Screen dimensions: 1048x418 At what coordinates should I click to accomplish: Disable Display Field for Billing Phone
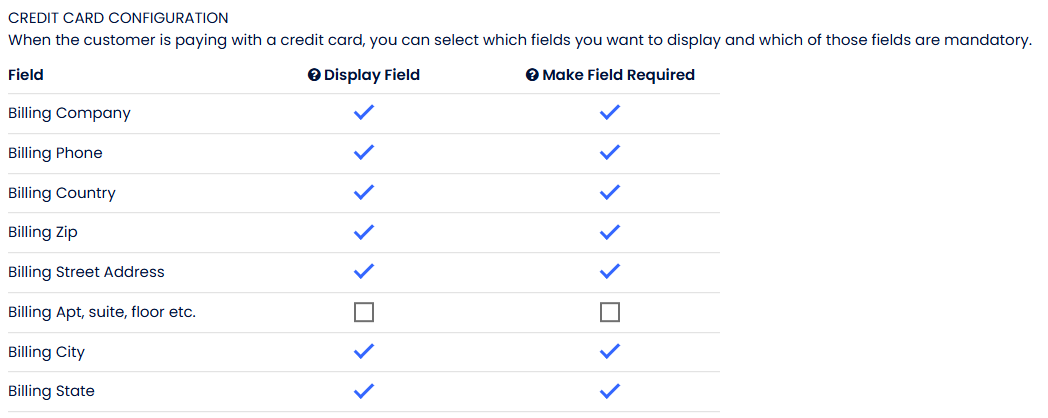[364, 153]
